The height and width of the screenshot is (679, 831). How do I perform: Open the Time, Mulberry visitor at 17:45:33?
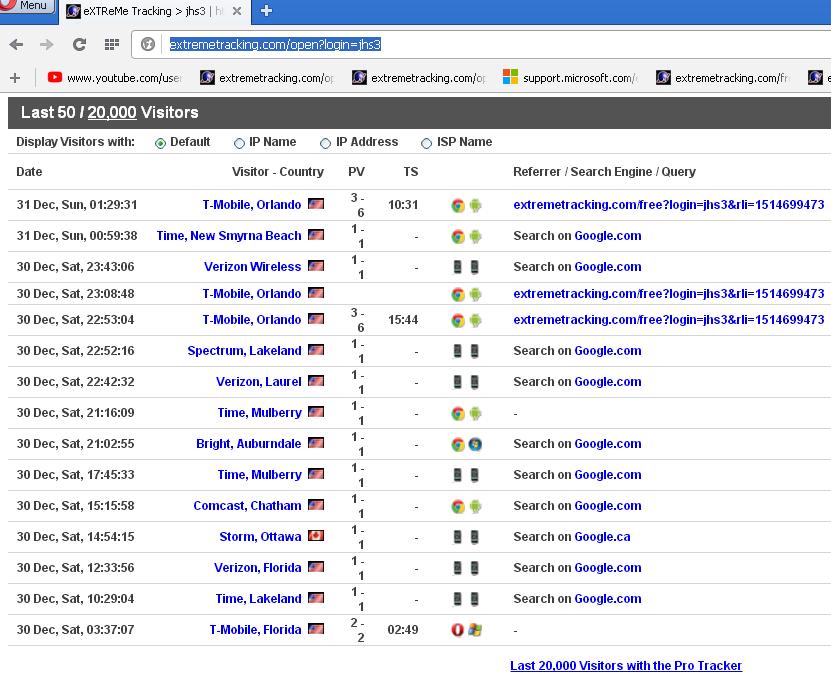(259, 475)
